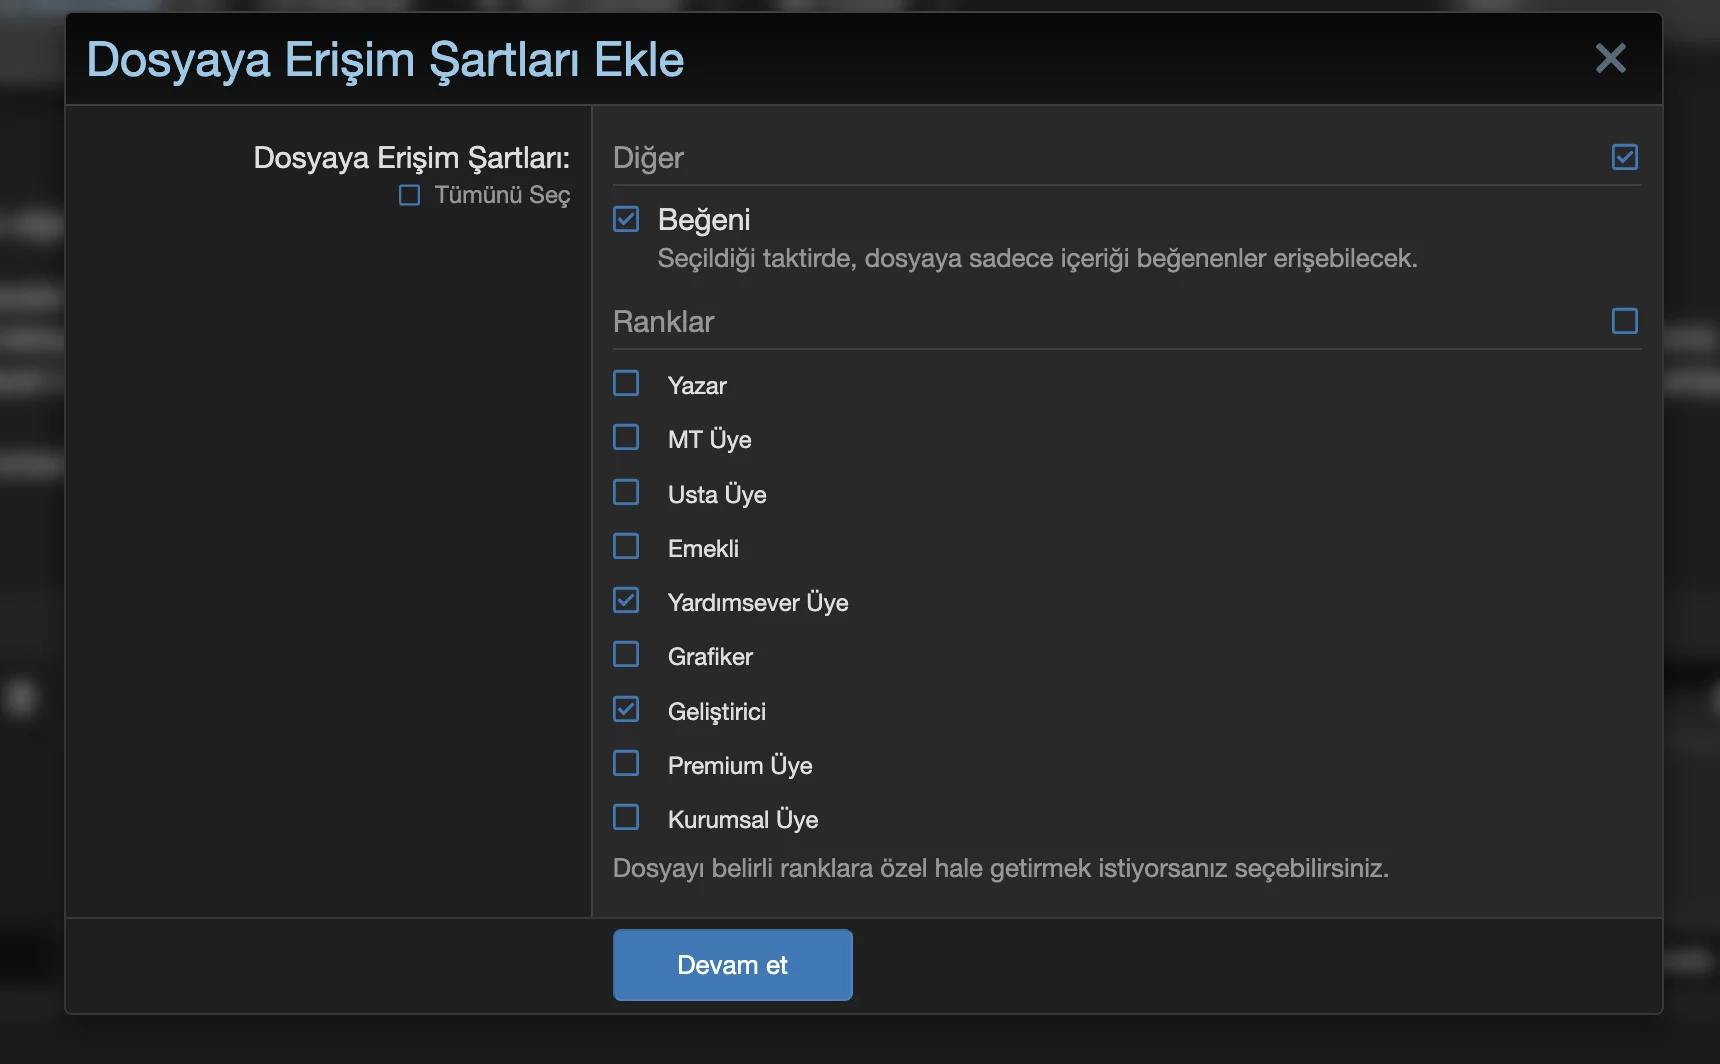This screenshot has height=1064, width=1720.
Task: Click the Geliştirici label text
Action: pyautogui.click(x=717, y=712)
